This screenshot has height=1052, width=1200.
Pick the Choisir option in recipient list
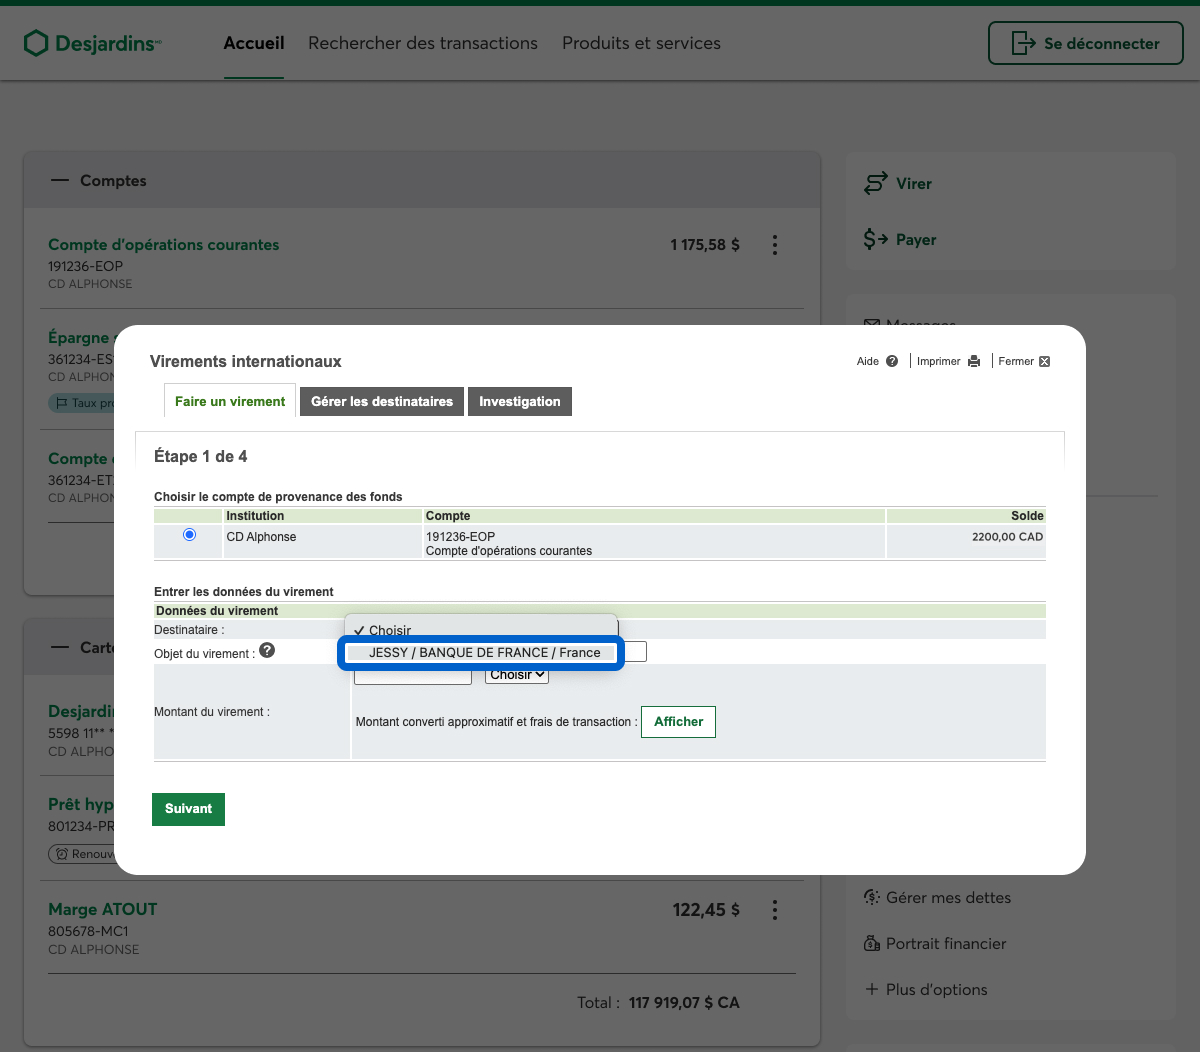(390, 630)
